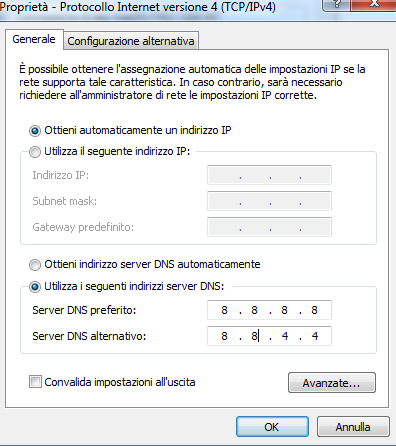Select Ottieni indirizzo server DNS automaticamente
Viewport: 396px width, 446px height.
point(35,265)
